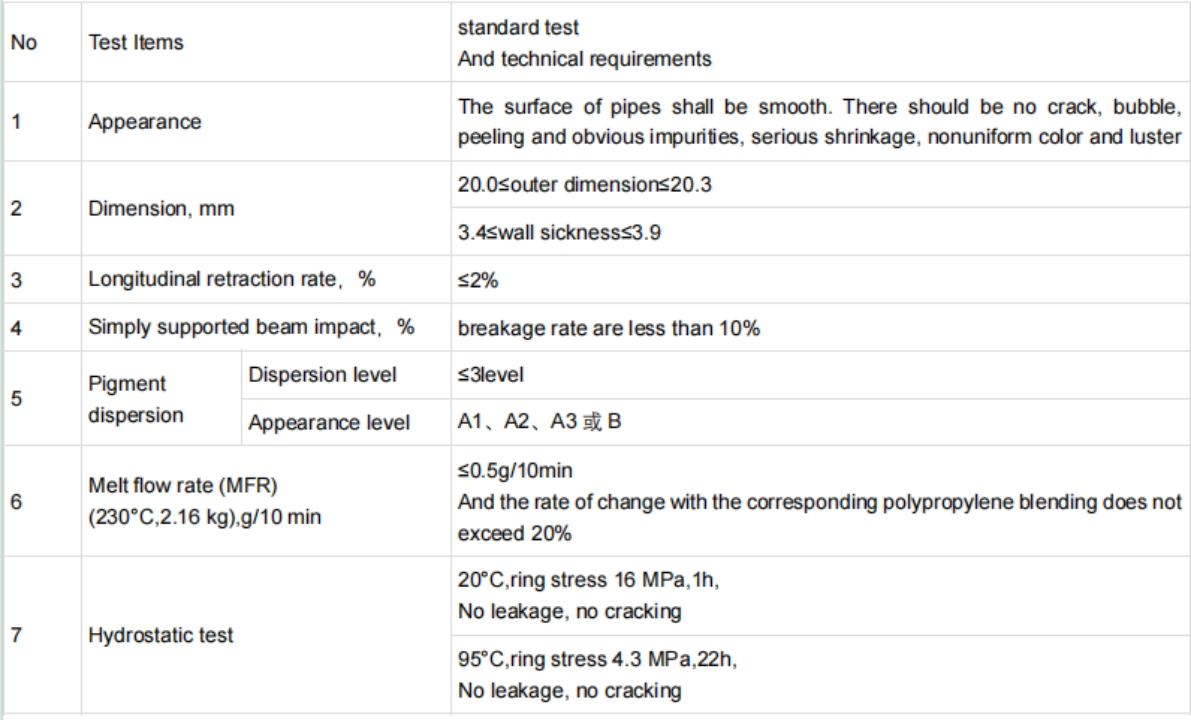This screenshot has height=720, width=1191.
Task: Click the '≤2%' requirement cell
Action: (x=478, y=281)
